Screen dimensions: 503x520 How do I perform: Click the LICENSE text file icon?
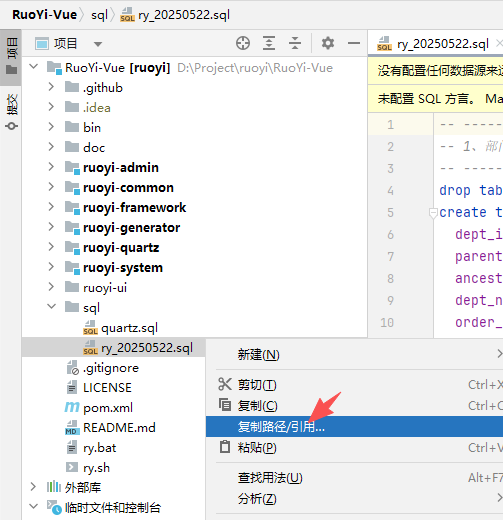click(72, 387)
